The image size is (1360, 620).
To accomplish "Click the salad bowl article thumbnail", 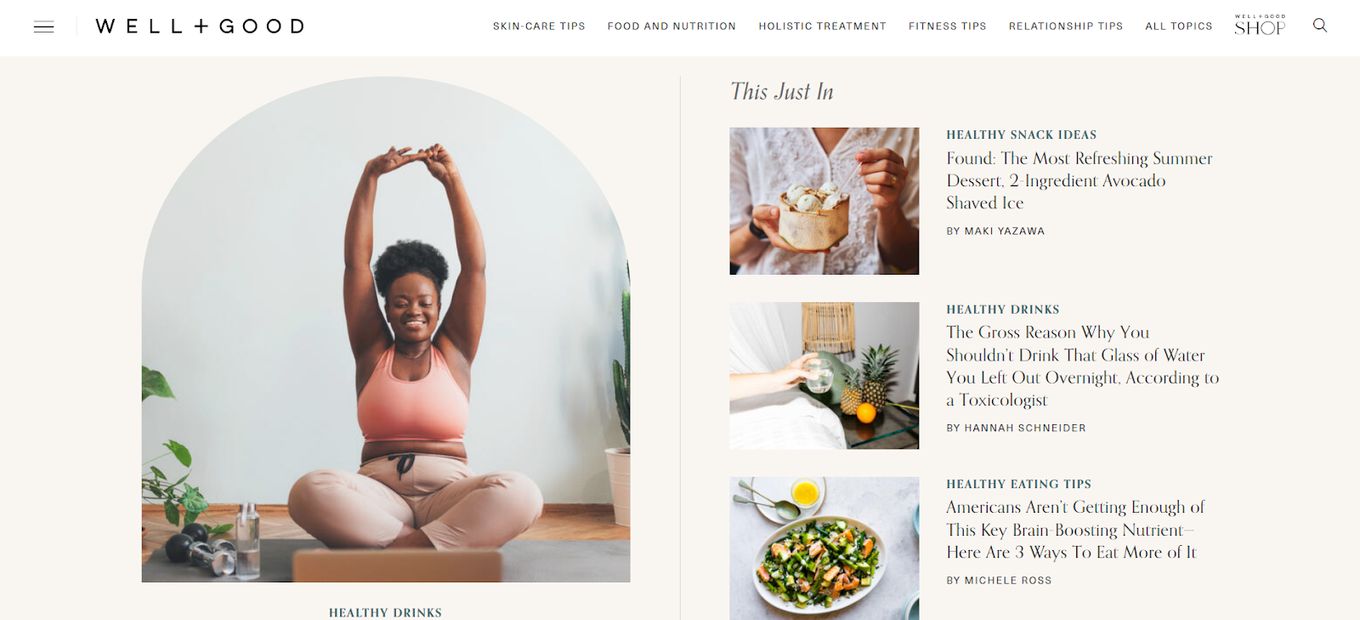I will pyautogui.click(x=824, y=548).
